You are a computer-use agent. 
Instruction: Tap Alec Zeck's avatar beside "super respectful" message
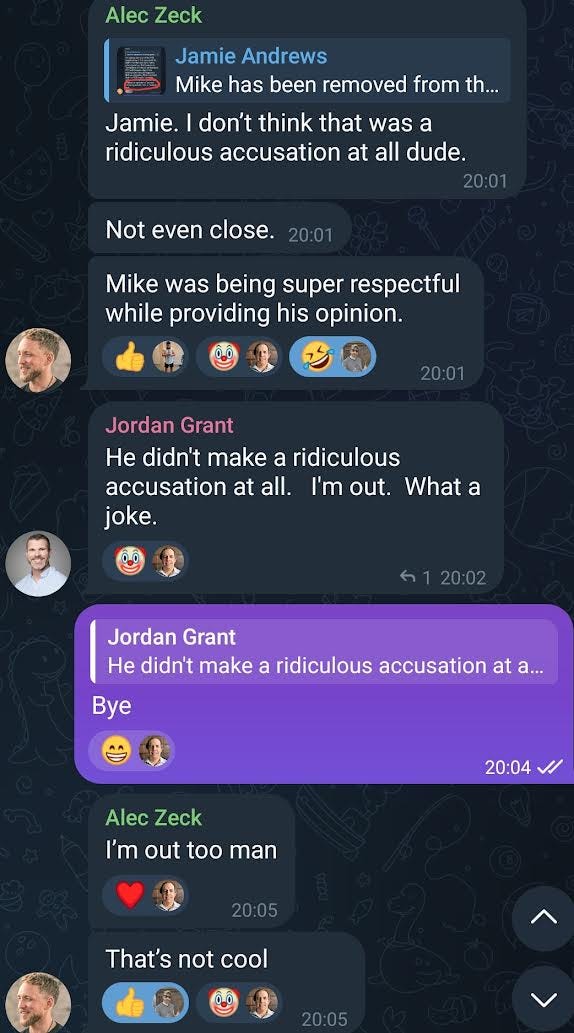[x=38, y=360]
